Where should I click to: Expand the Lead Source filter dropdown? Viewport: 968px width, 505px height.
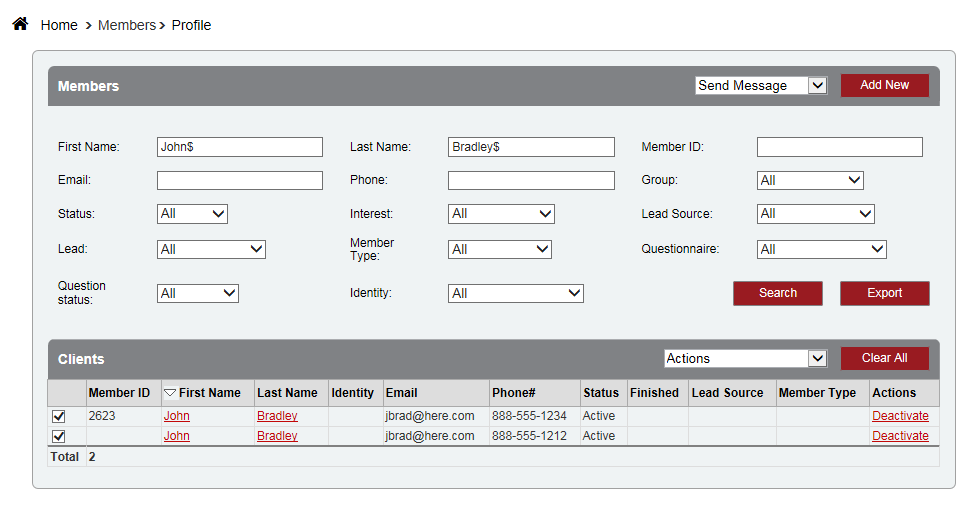(x=815, y=213)
